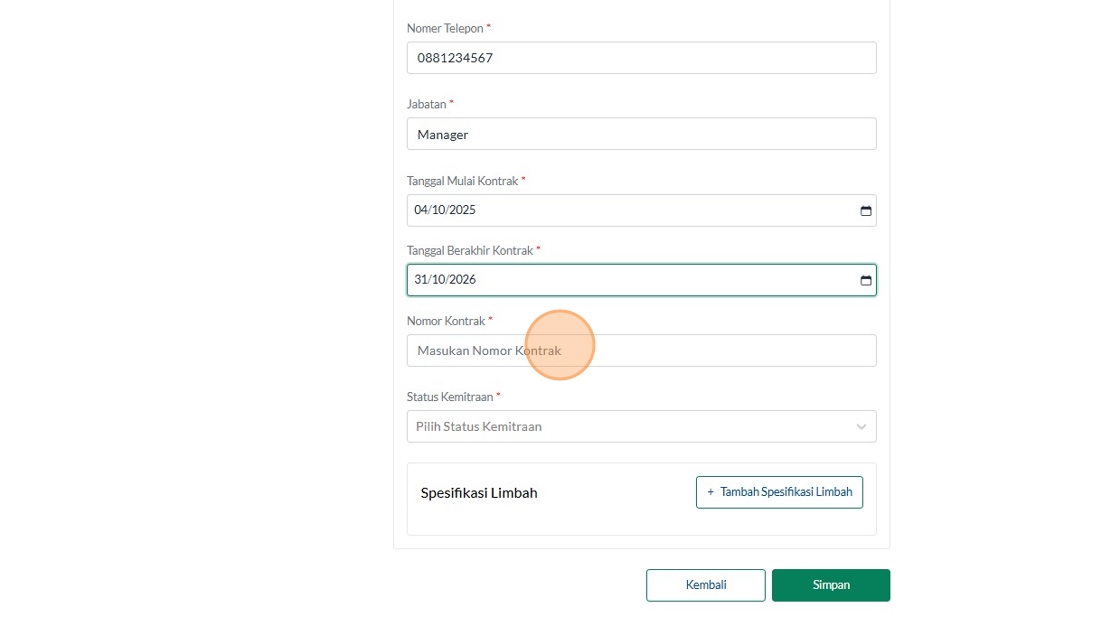Click plus icon in Tambah Spesifikasi Limbah
The image size is (1120, 626).
(x=710, y=492)
